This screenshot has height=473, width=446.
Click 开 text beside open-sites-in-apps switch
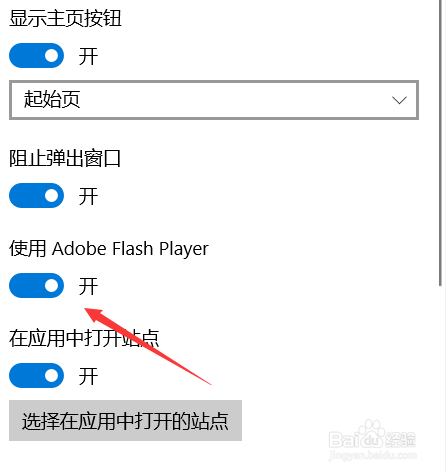(88, 376)
